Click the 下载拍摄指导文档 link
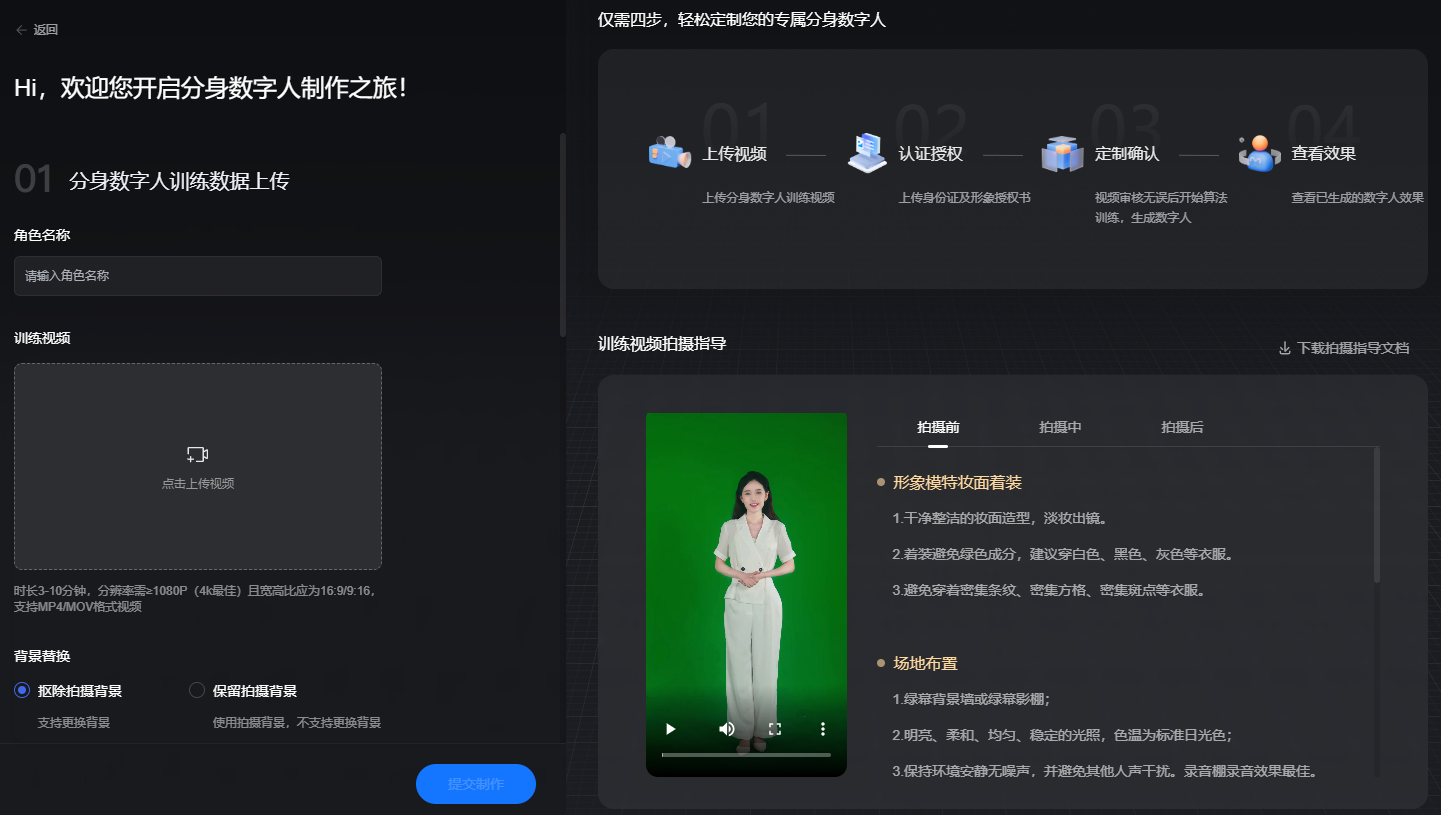Viewport: 1441px width, 815px height. pos(1353,348)
